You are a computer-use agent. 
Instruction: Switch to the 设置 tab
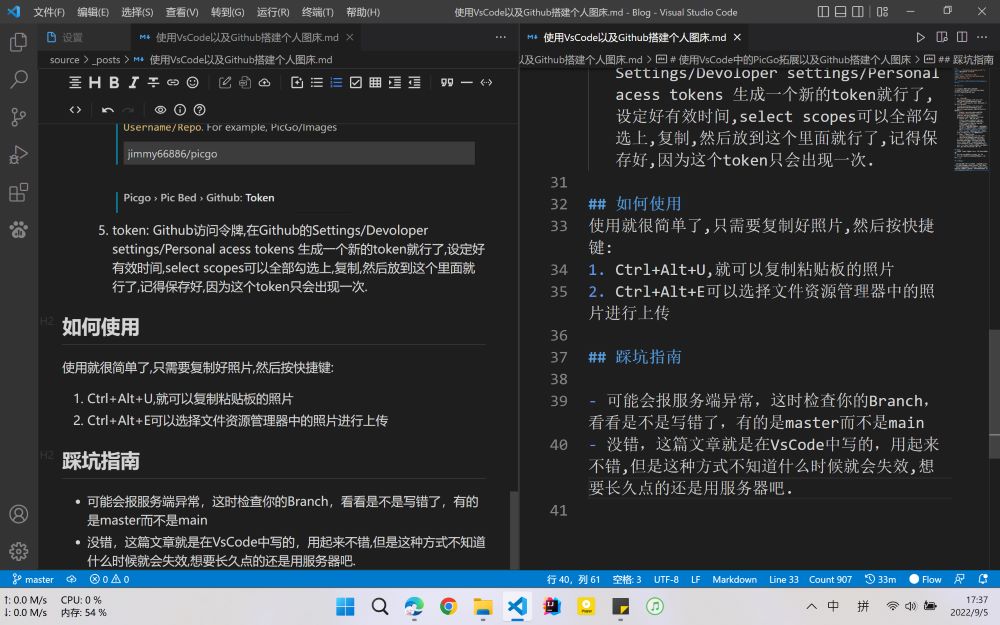click(x=72, y=37)
